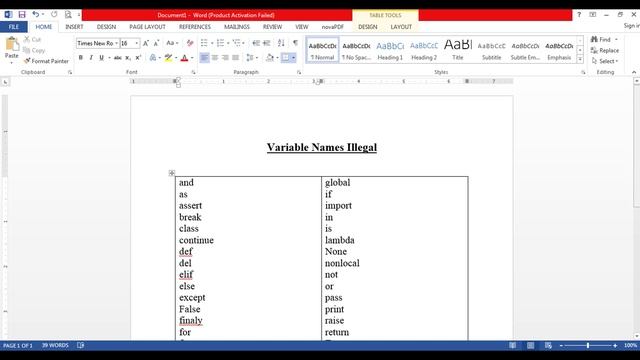Decrease font size with Shrink Font
This screenshot has height=360, width=640.
156,43
